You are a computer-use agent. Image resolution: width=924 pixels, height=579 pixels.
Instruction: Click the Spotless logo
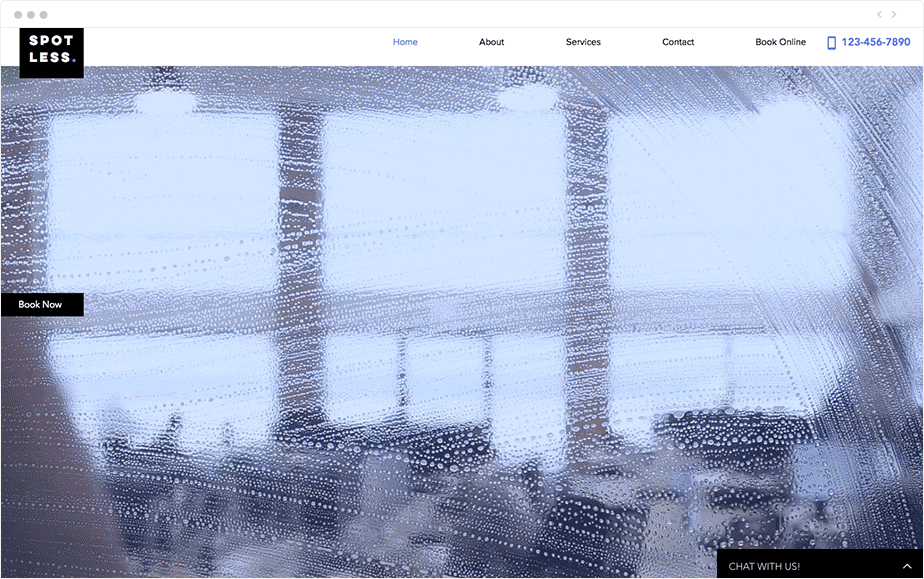[51, 52]
